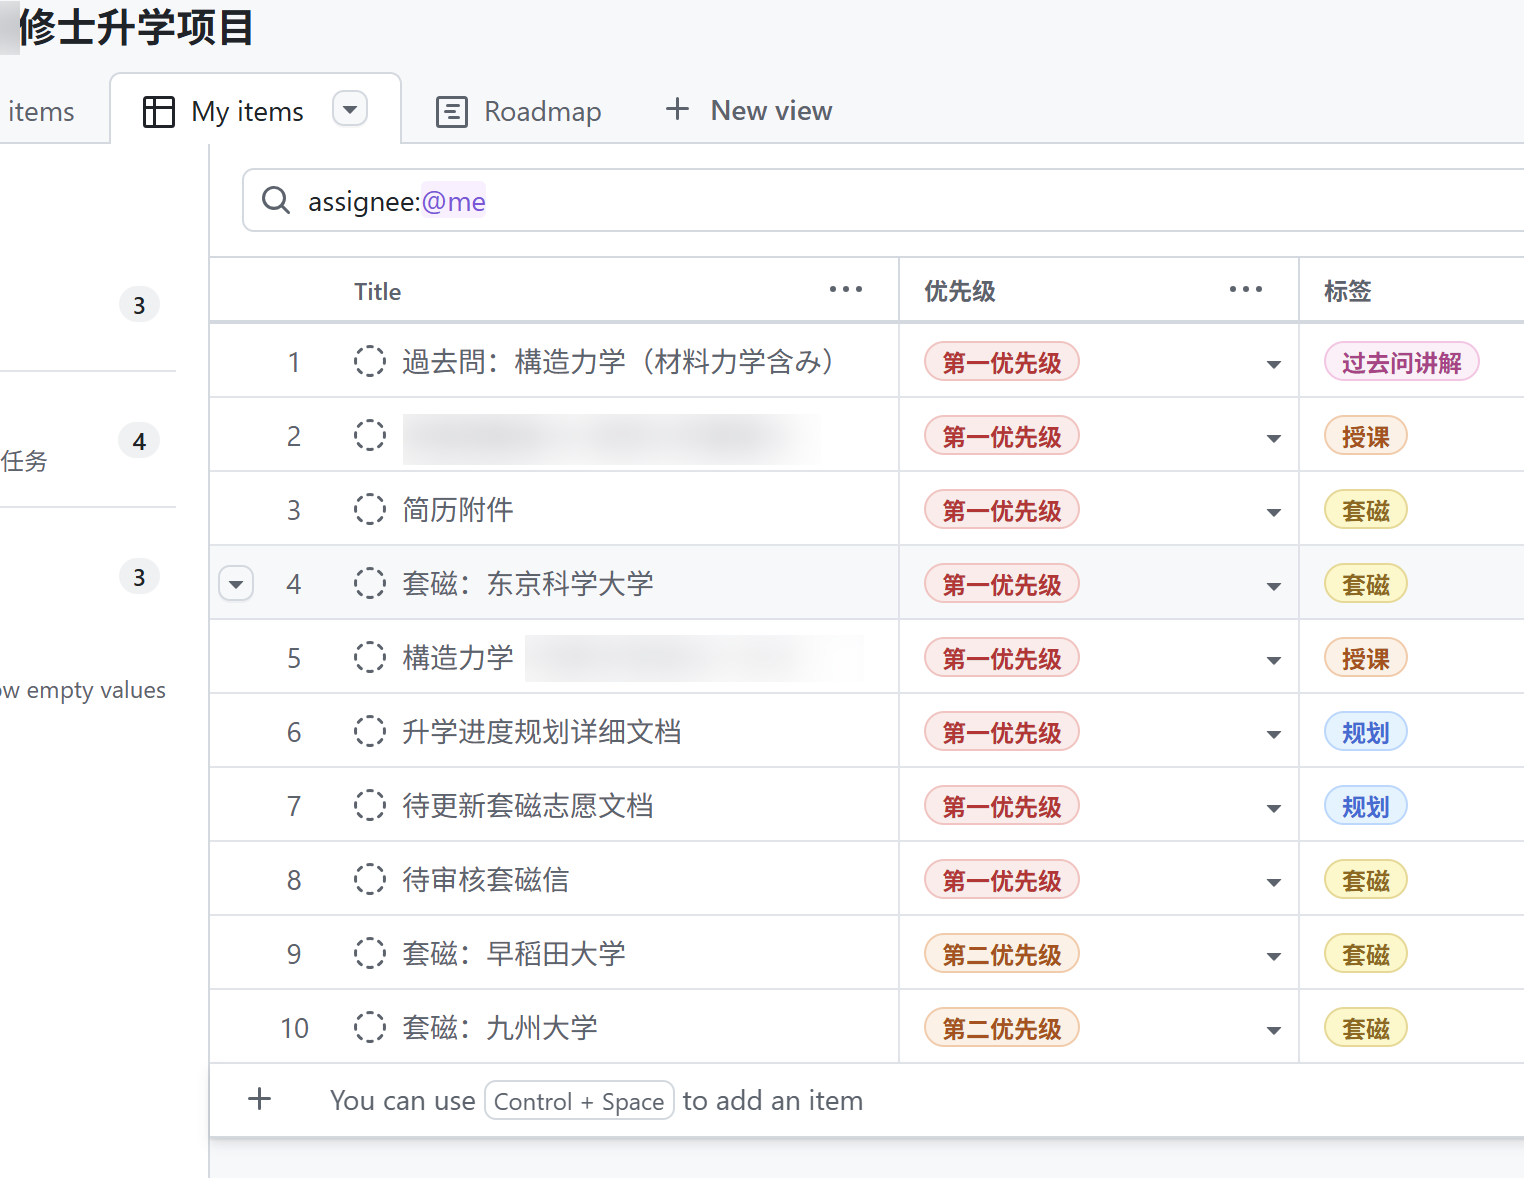This screenshot has width=1524, height=1178.
Task: Click the table layout icon on My items tab
Action: [x=158, y=111]
